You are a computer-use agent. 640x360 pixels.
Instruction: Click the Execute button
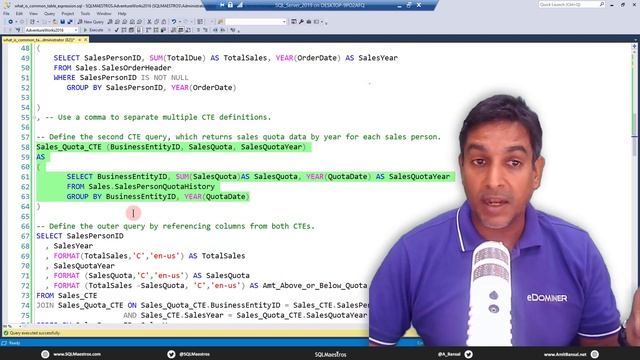click(x=93, y=30)
